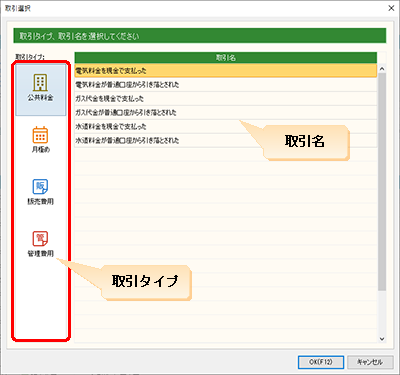The image size is (400, 375).
Task: Choose the 管理費用 transaction type icon
Action: [x=40, y=244]
